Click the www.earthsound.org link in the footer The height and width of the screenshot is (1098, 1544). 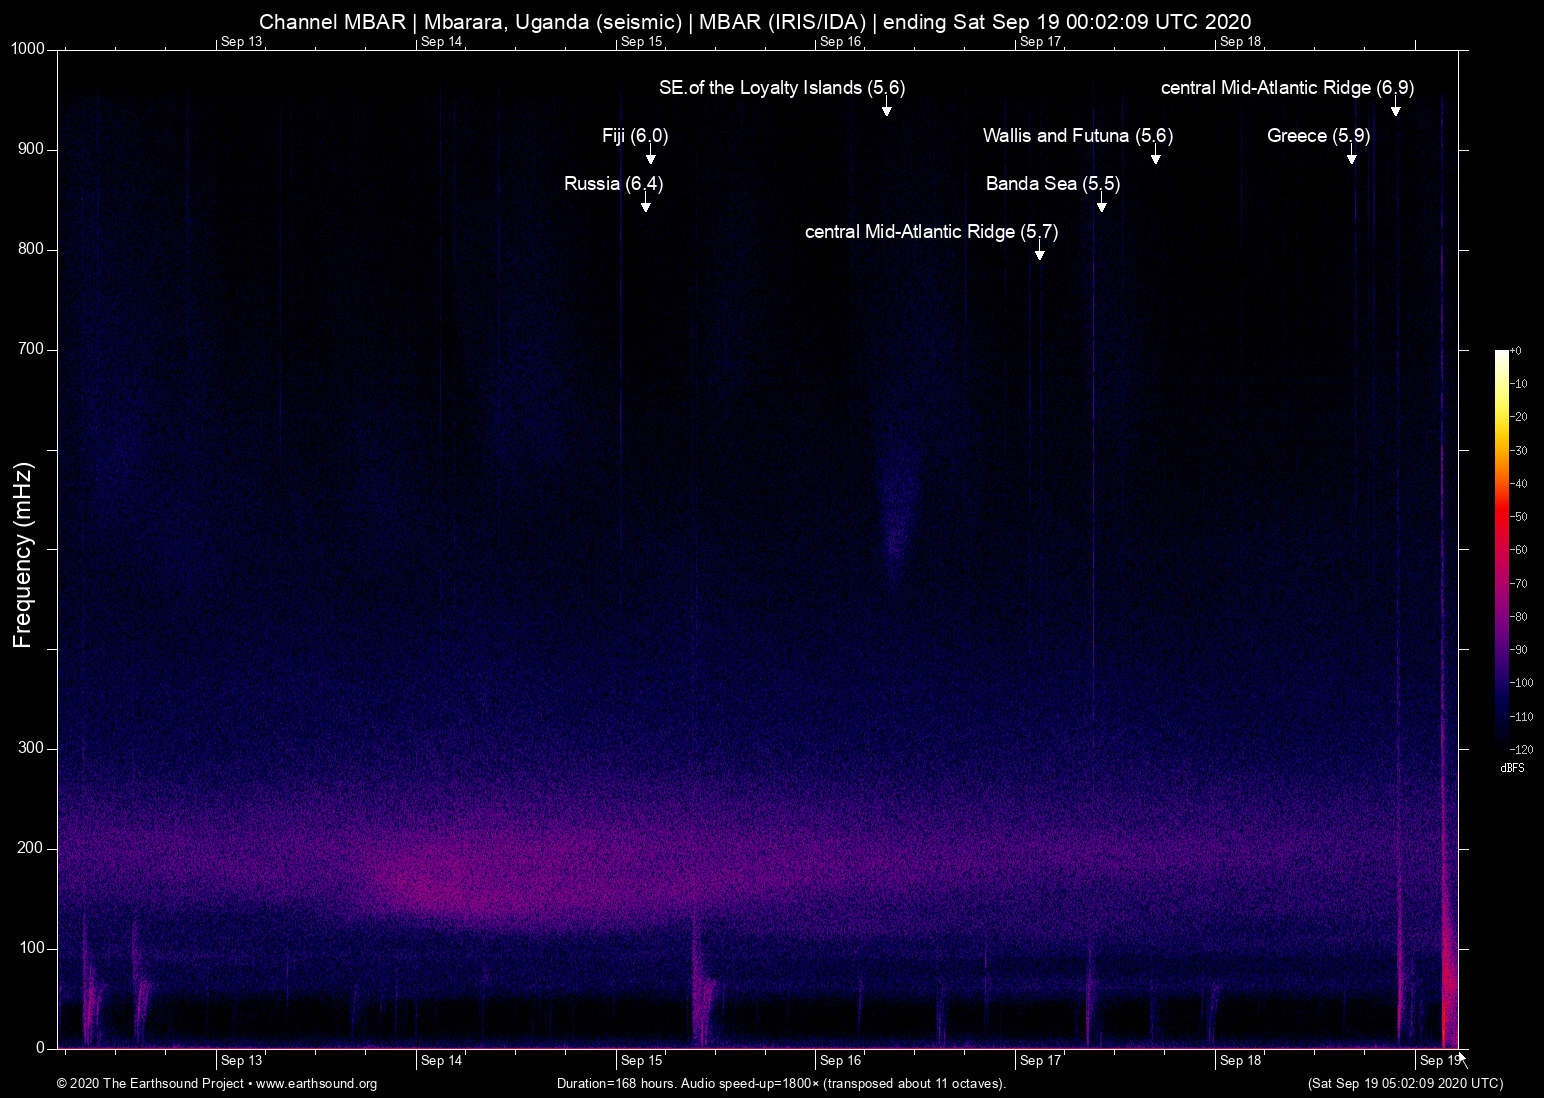coord(316,1084)
